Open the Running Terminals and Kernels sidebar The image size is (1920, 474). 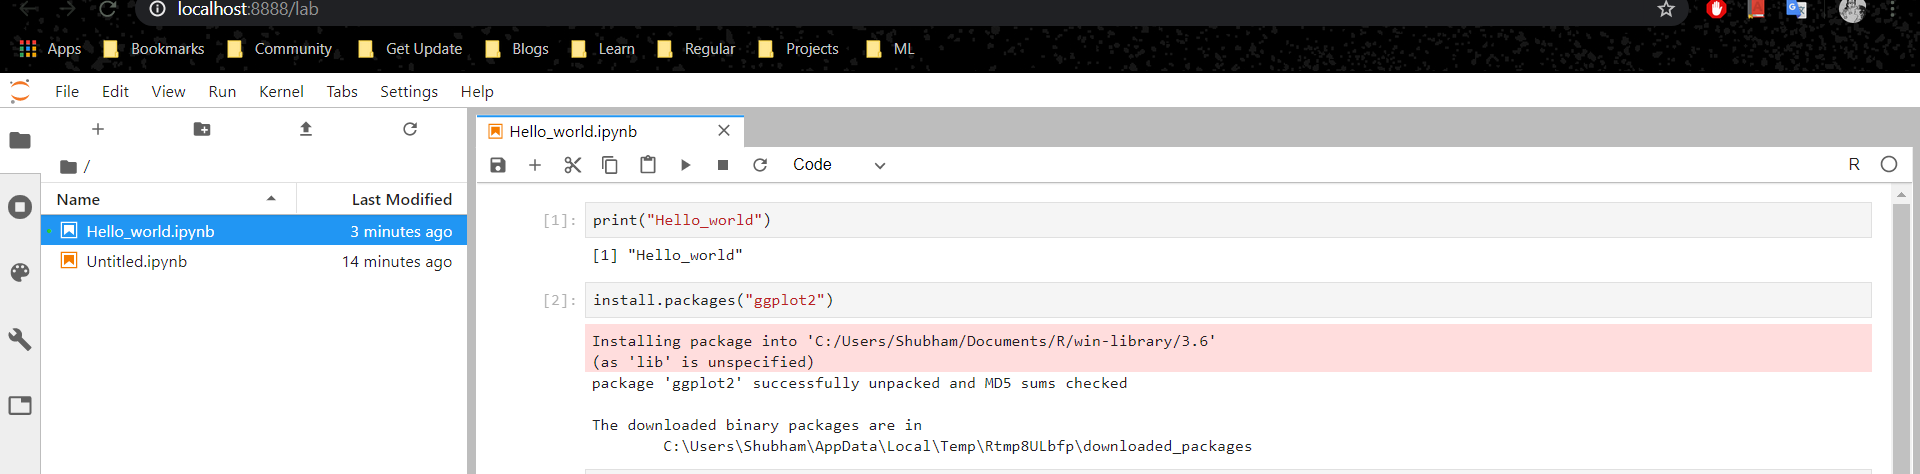pyautogui.click(x=20, y=207)
